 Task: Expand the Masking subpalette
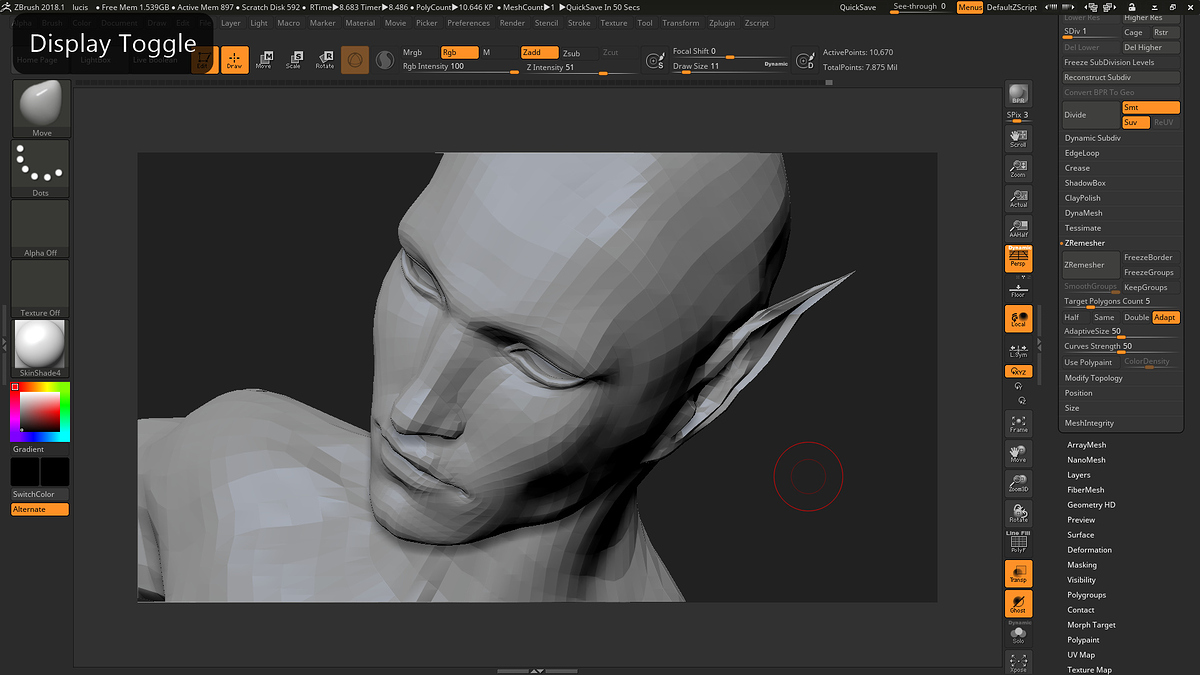tap(1082, 565)
